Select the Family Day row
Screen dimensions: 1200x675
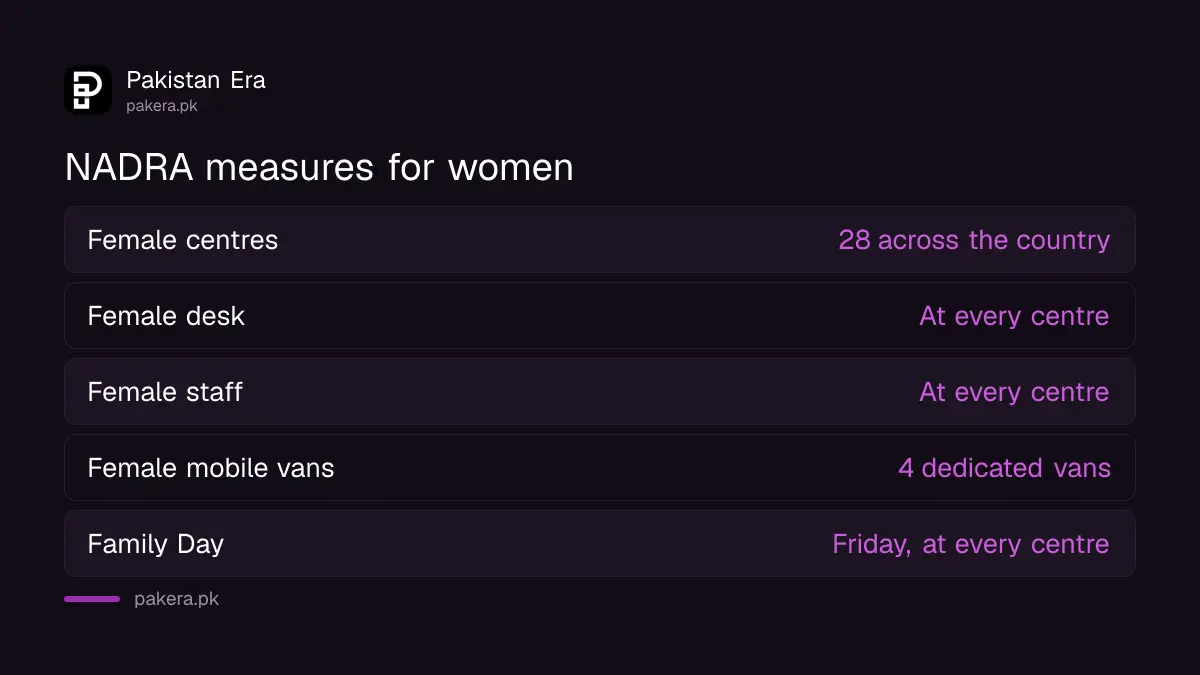[x=600, y=544]
